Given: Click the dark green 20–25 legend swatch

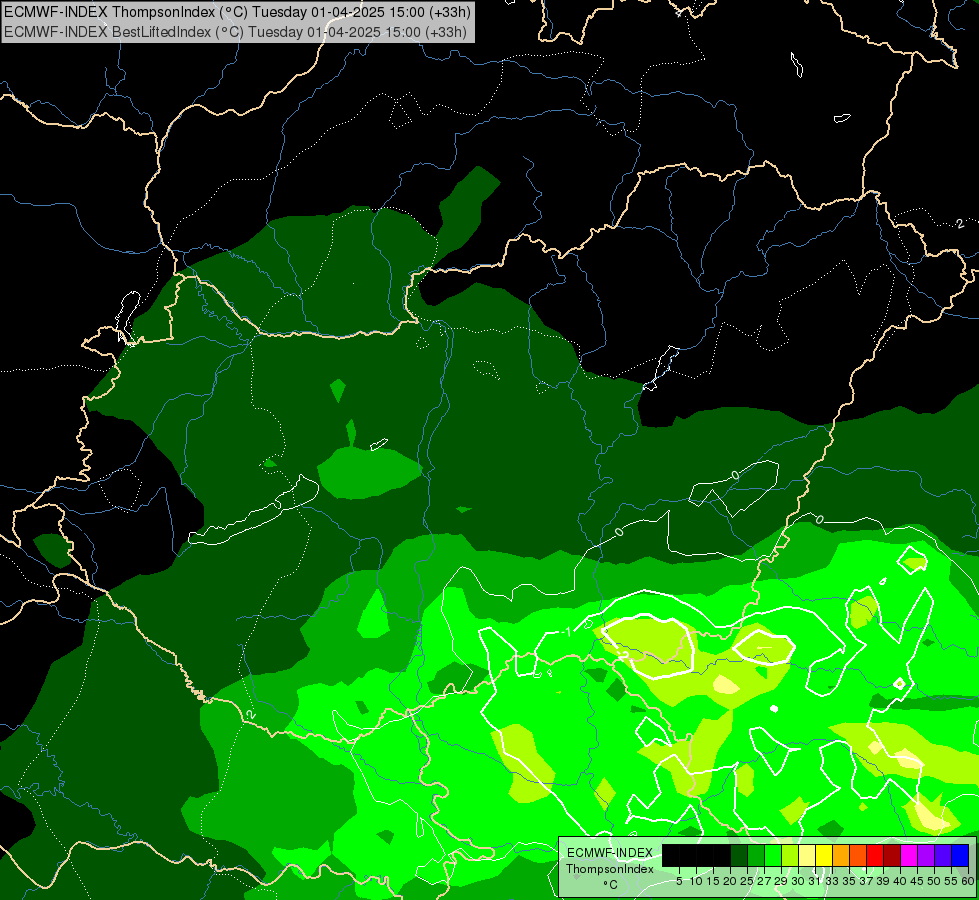Looking at the screenshot, I should [x=739, y=855].
